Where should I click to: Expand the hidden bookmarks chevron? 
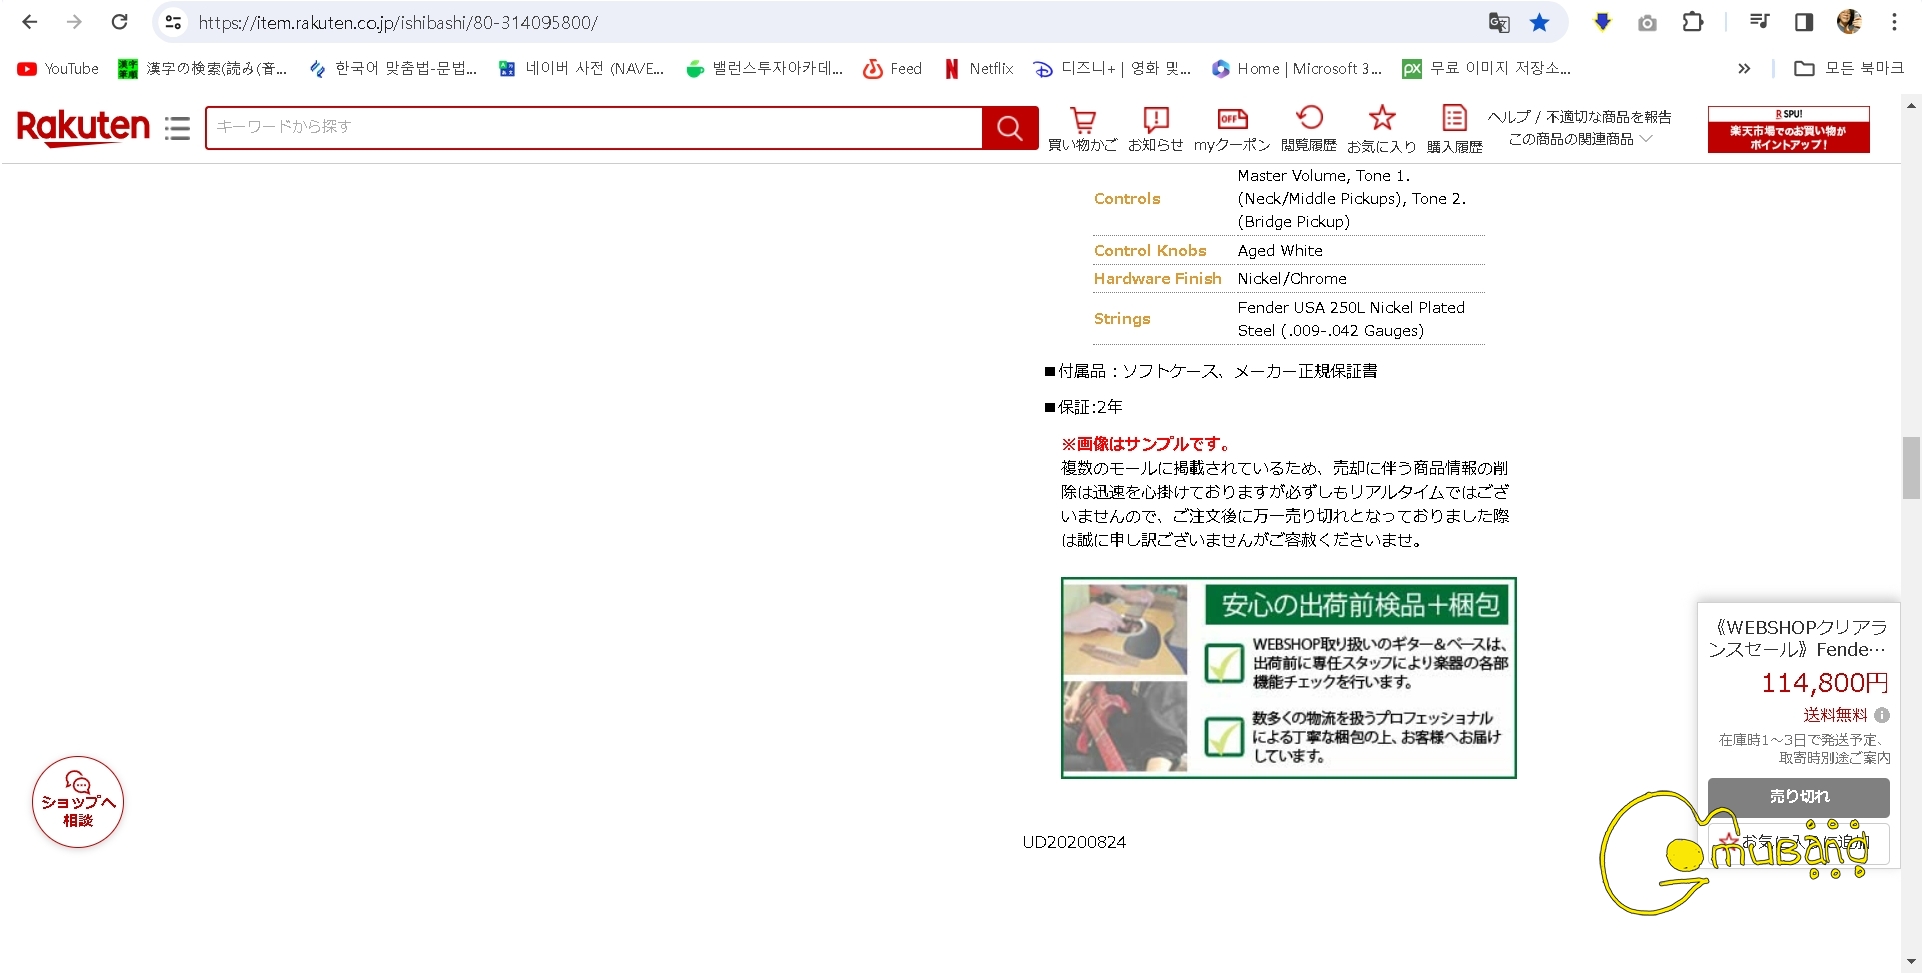point(1744,68)
